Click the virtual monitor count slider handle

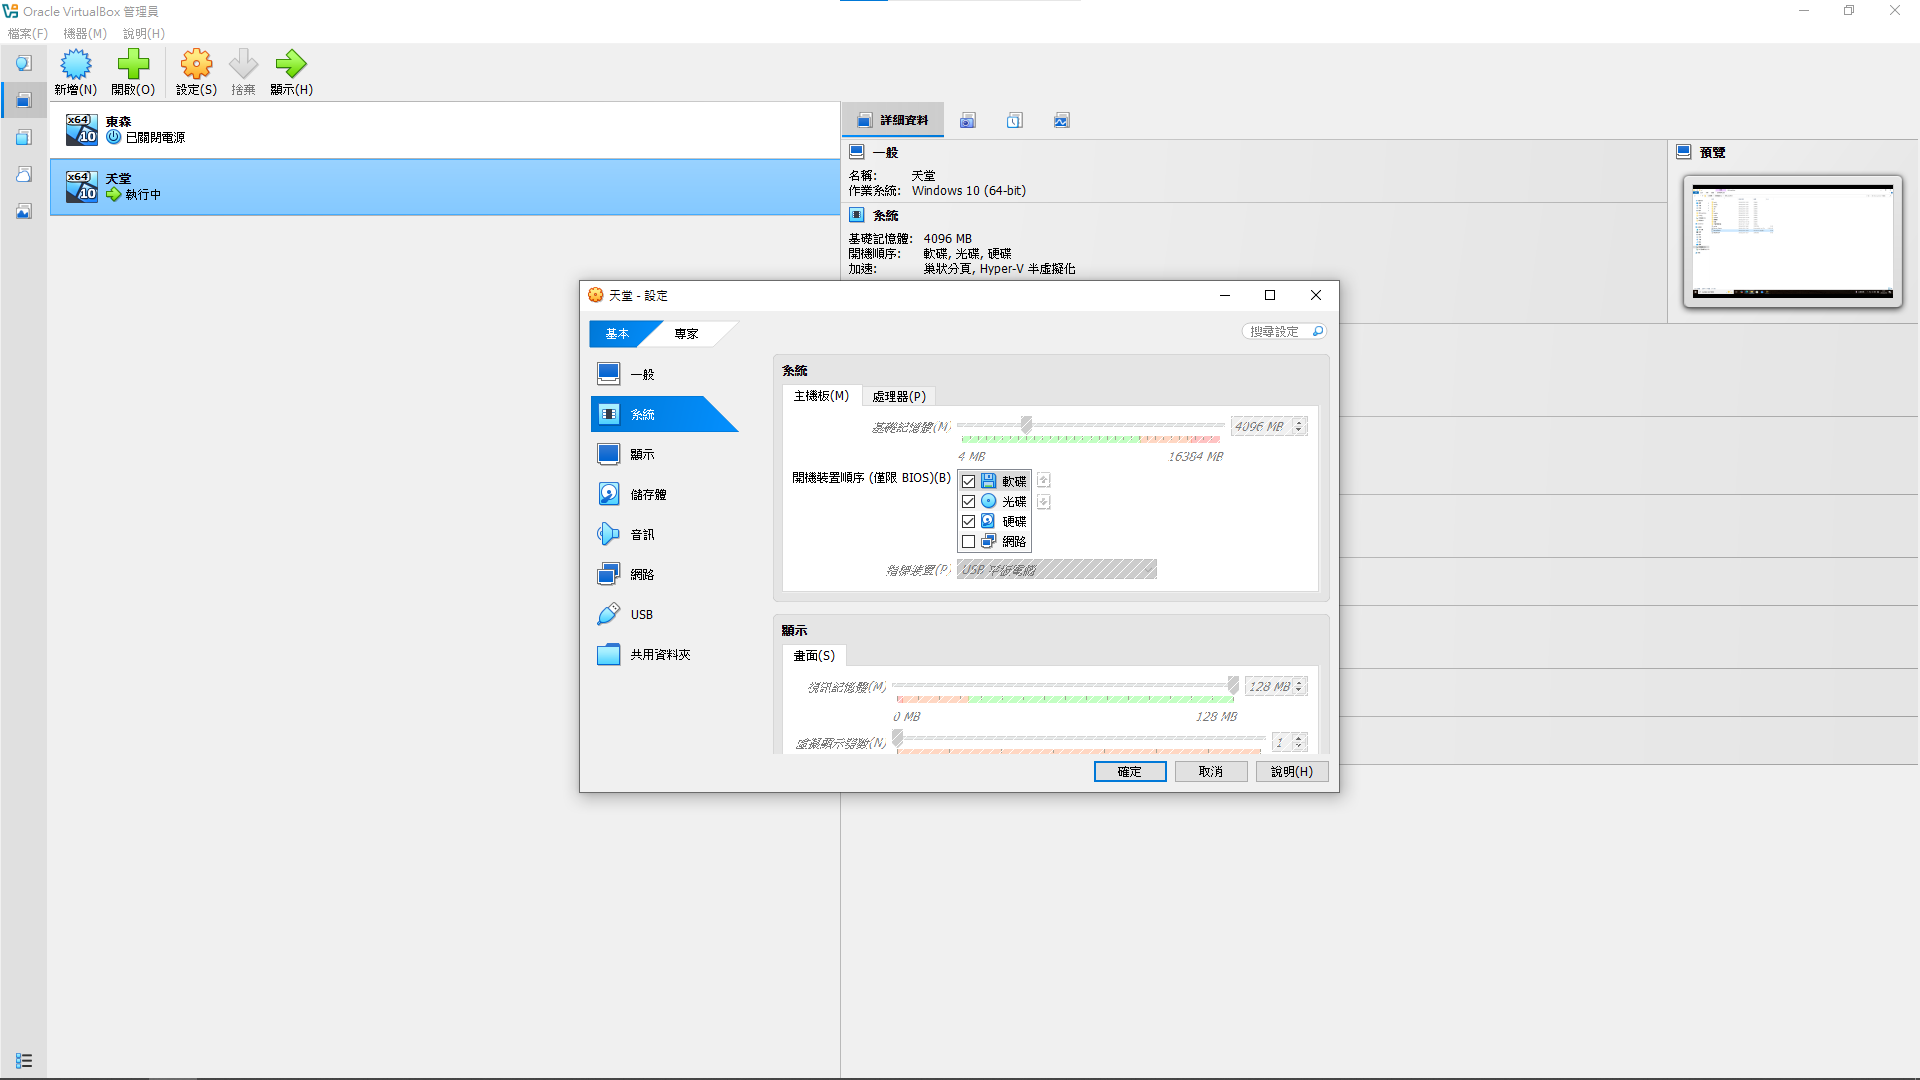point(897,739)
